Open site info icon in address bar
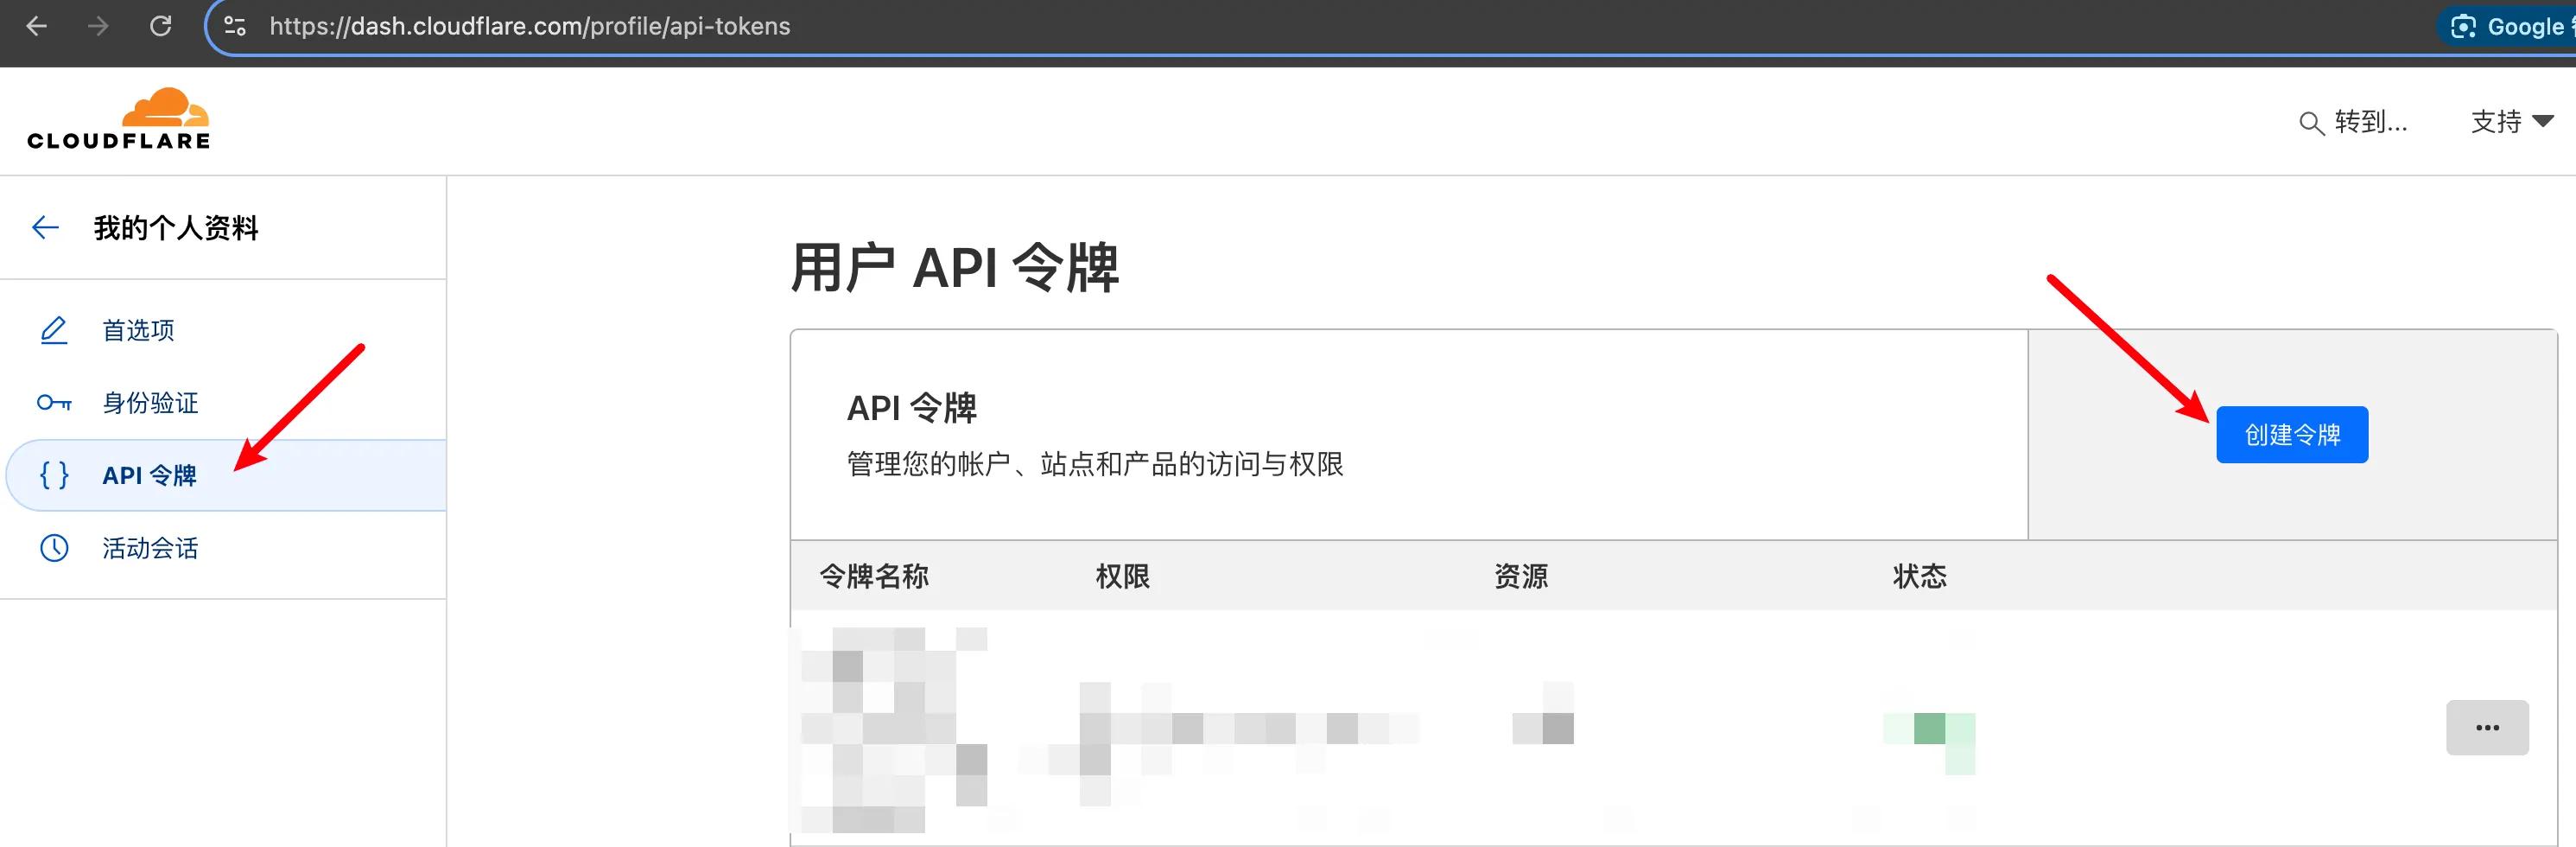The height and width of the screenshot is (847, 2576). (x=235, y=26)
